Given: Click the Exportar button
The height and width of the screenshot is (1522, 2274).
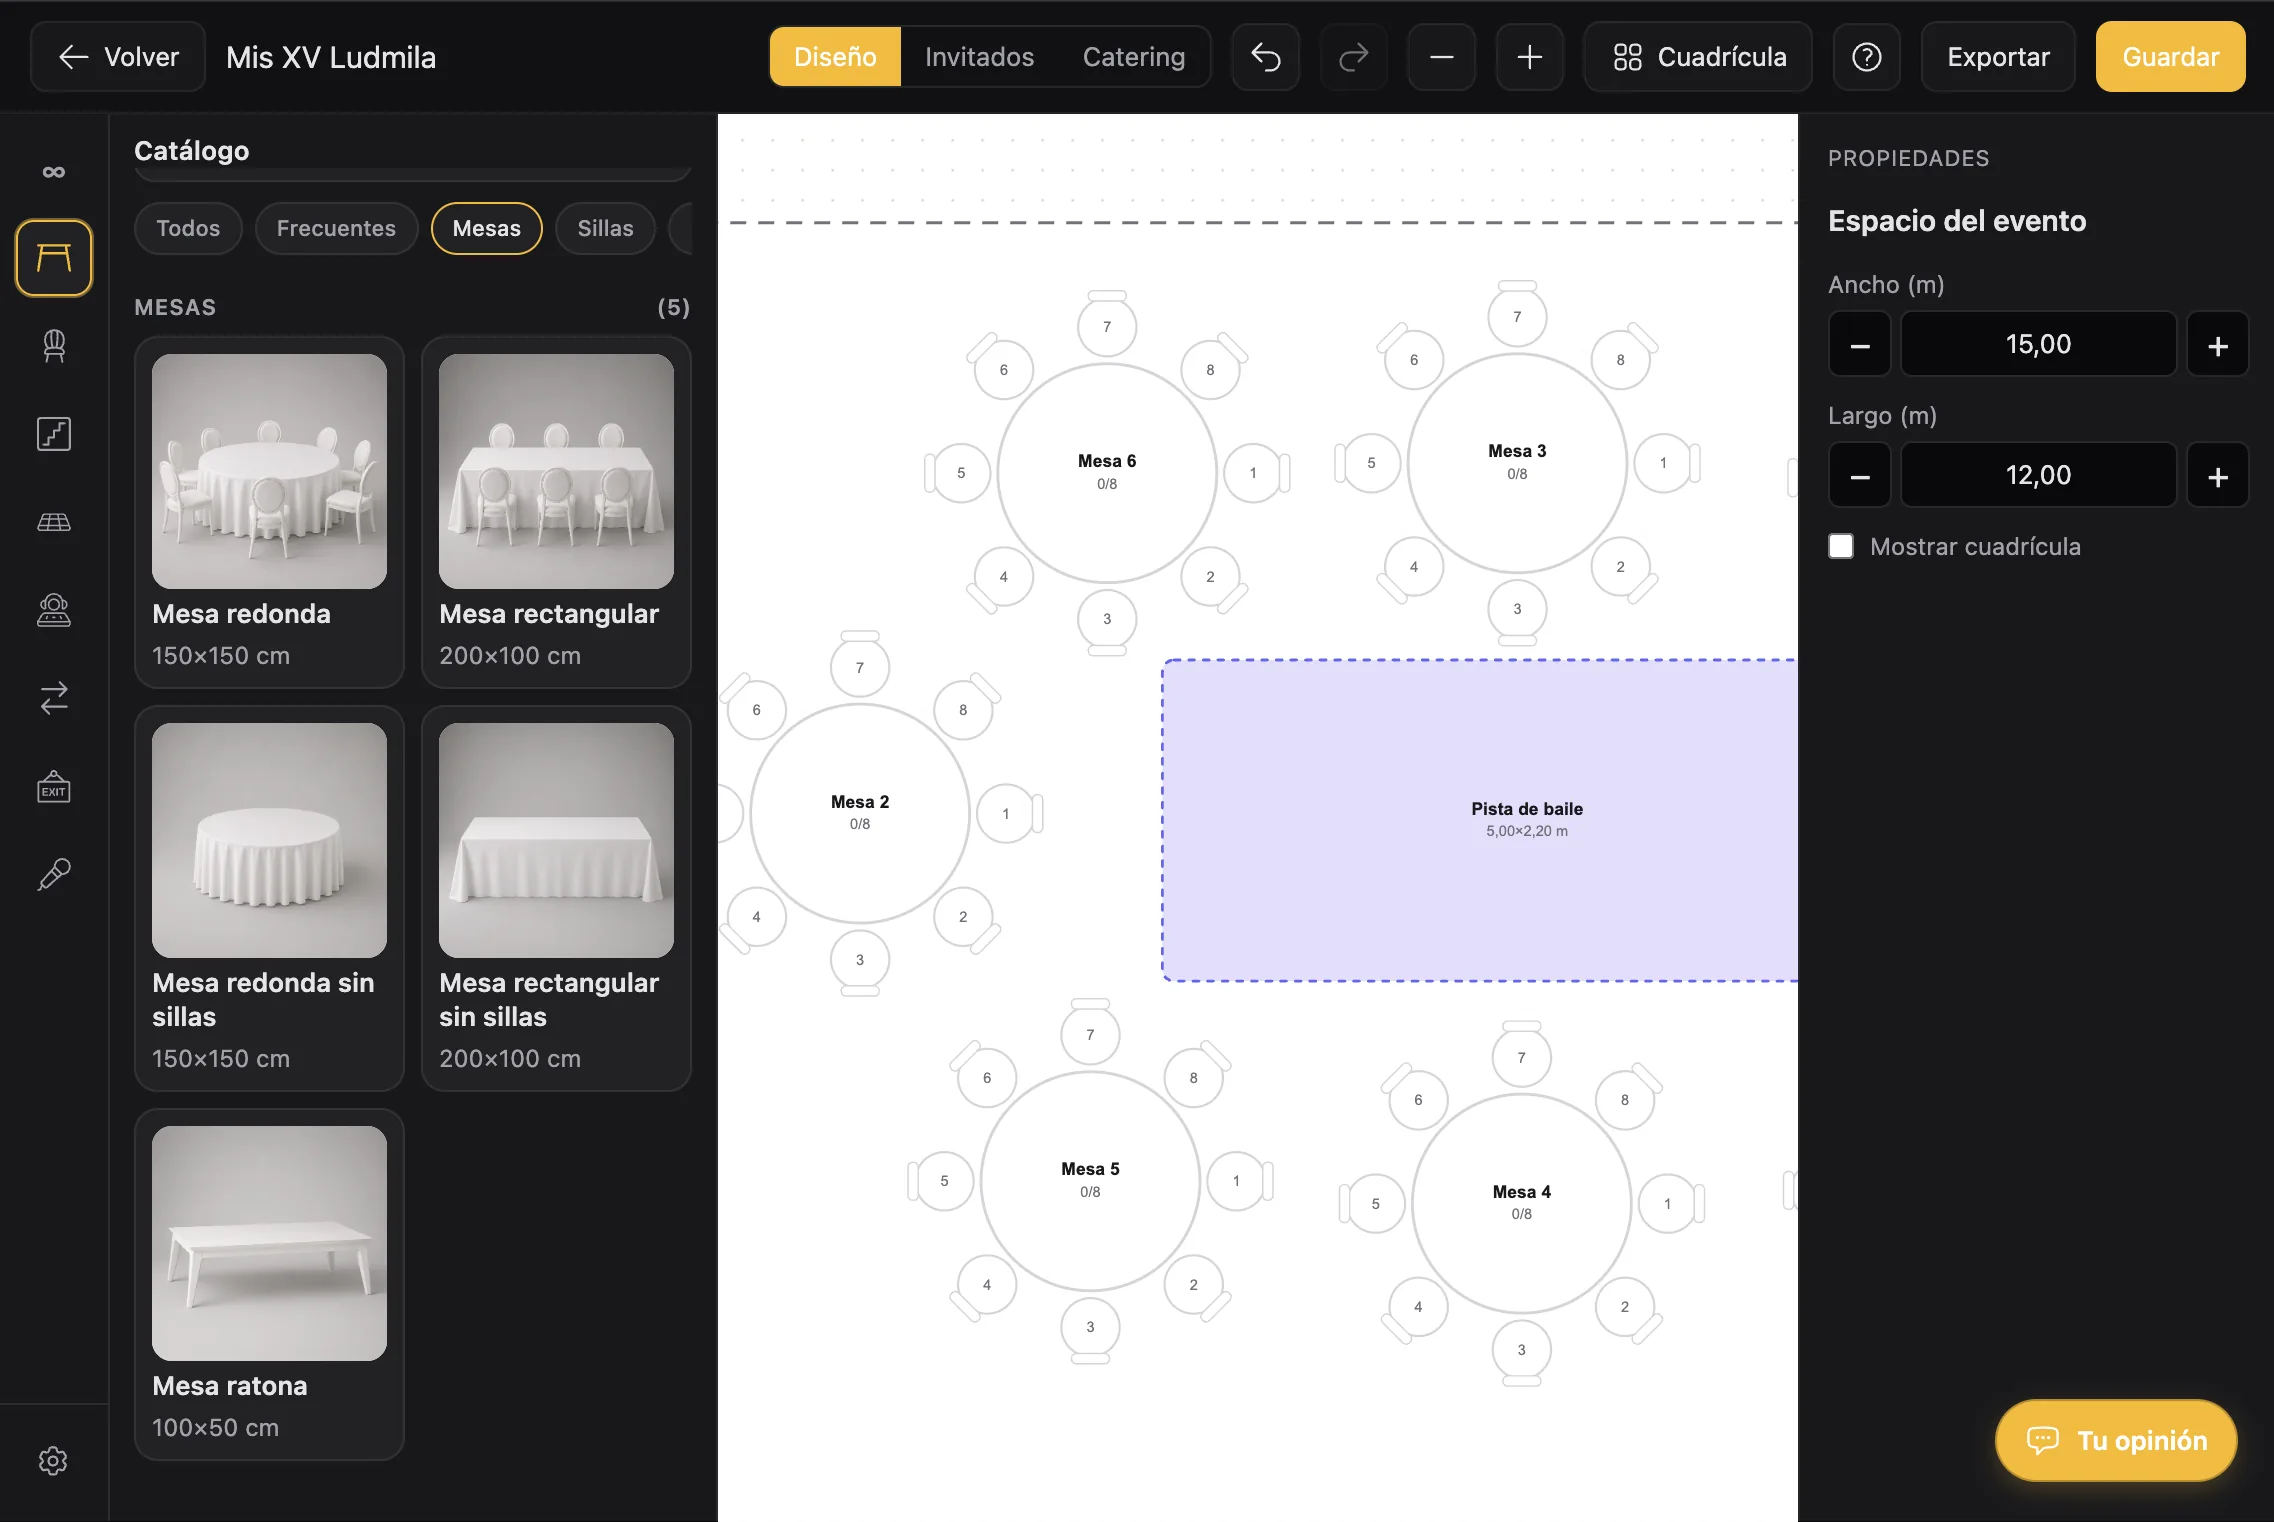Looking at the screenshot, I should pyautogui.click(x=1998, y=57).
